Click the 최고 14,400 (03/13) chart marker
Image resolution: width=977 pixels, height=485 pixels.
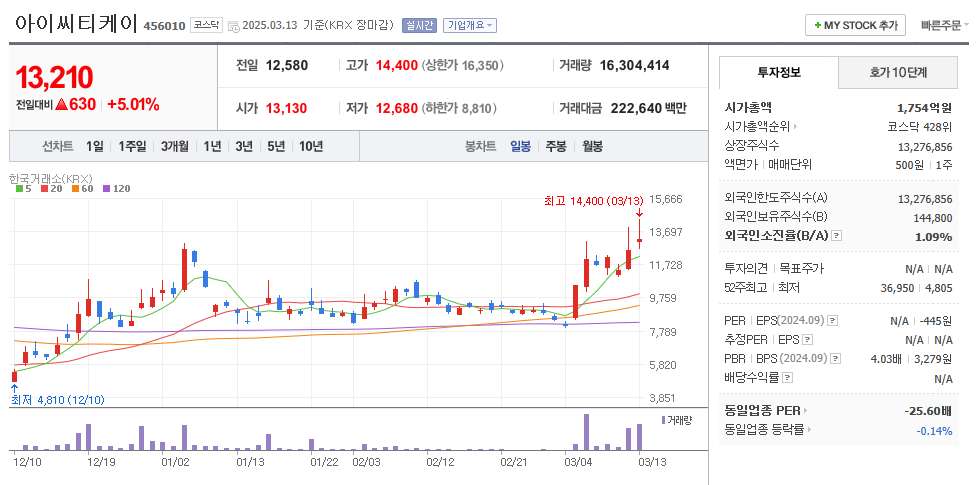coord(594,201)
